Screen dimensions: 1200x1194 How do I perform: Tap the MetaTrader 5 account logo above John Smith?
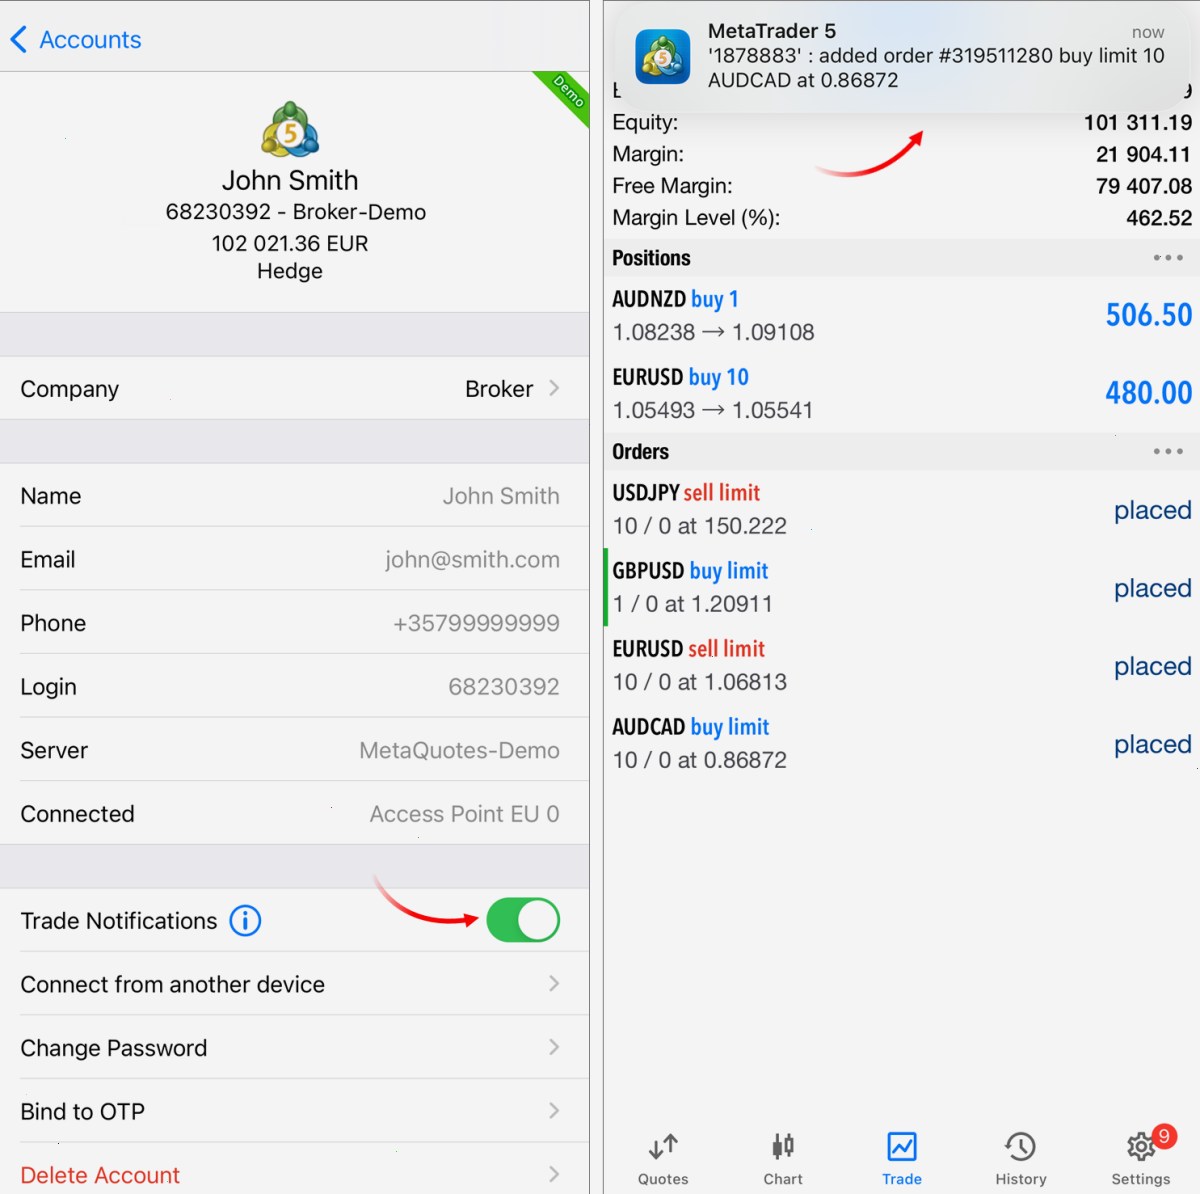tap(290, 130)
